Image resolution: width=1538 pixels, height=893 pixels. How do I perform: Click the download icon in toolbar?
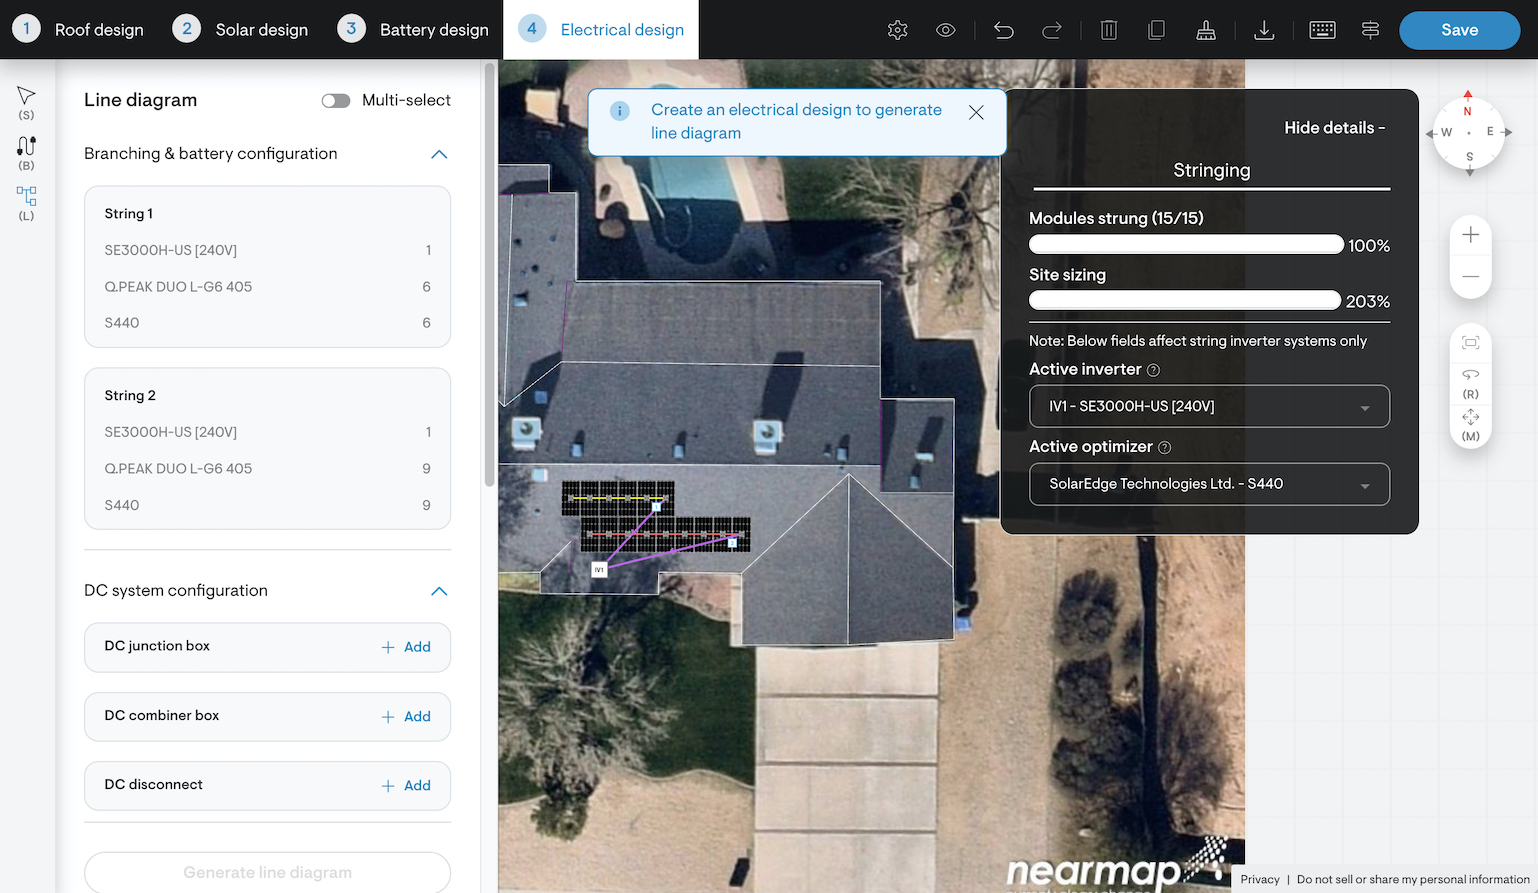(x=1264, y=30)
